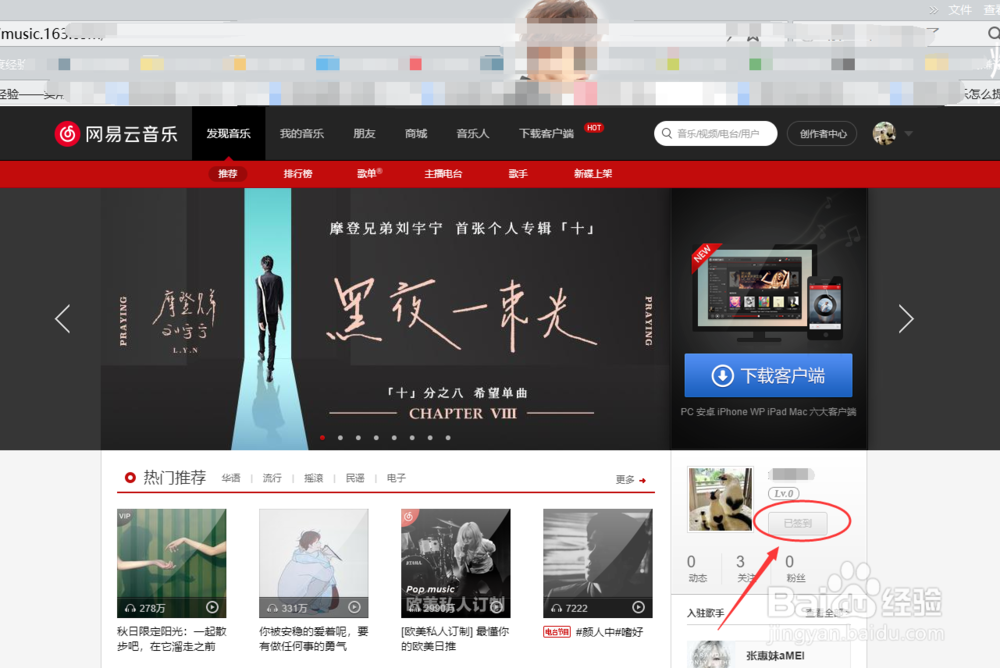This screenshot has width=1000, height=668.
Task: Go to the 朋友 tab
Action: tap(364, 133)
